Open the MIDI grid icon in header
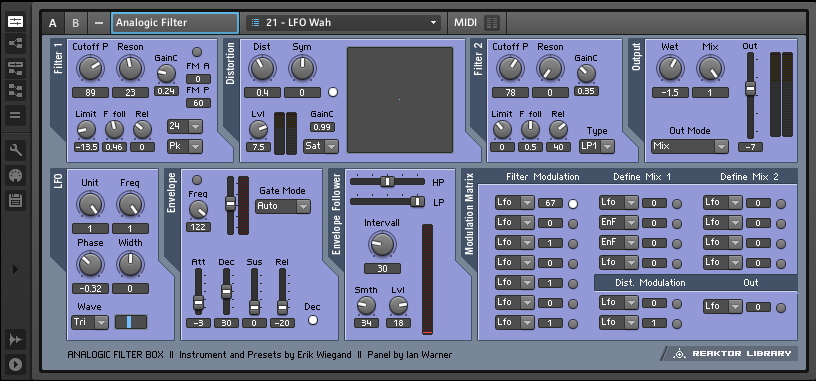 tap(491, 22)
